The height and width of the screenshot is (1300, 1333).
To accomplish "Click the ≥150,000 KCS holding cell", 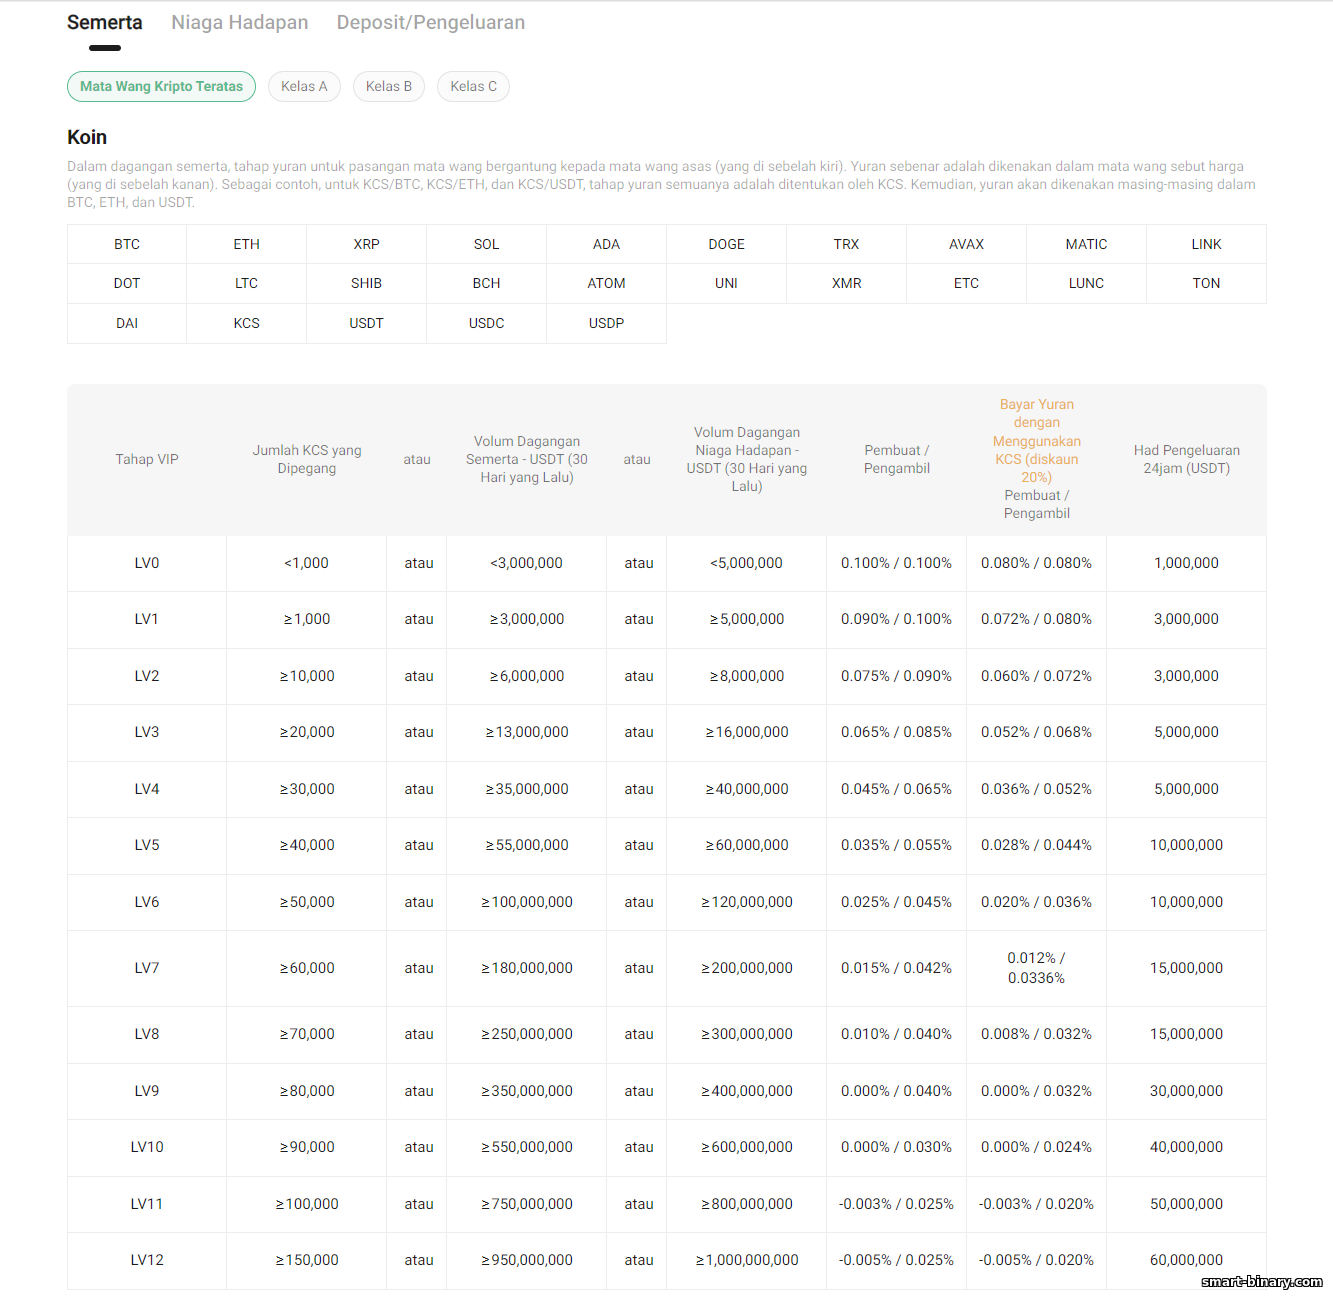I will click(307, 1261).
